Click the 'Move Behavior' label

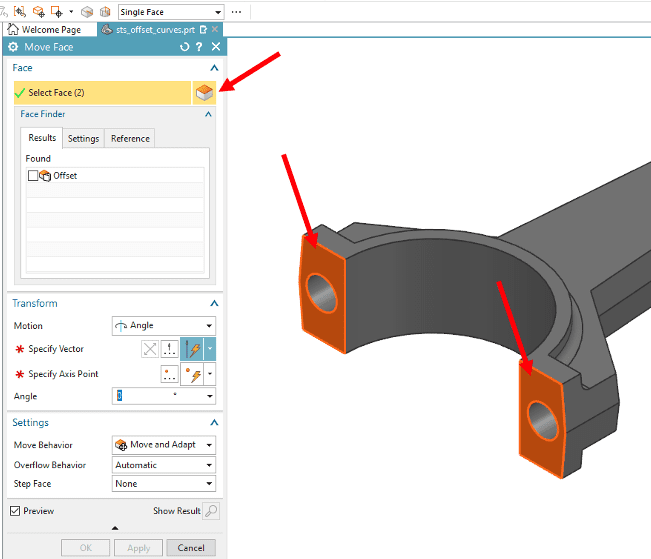point(43,445)
